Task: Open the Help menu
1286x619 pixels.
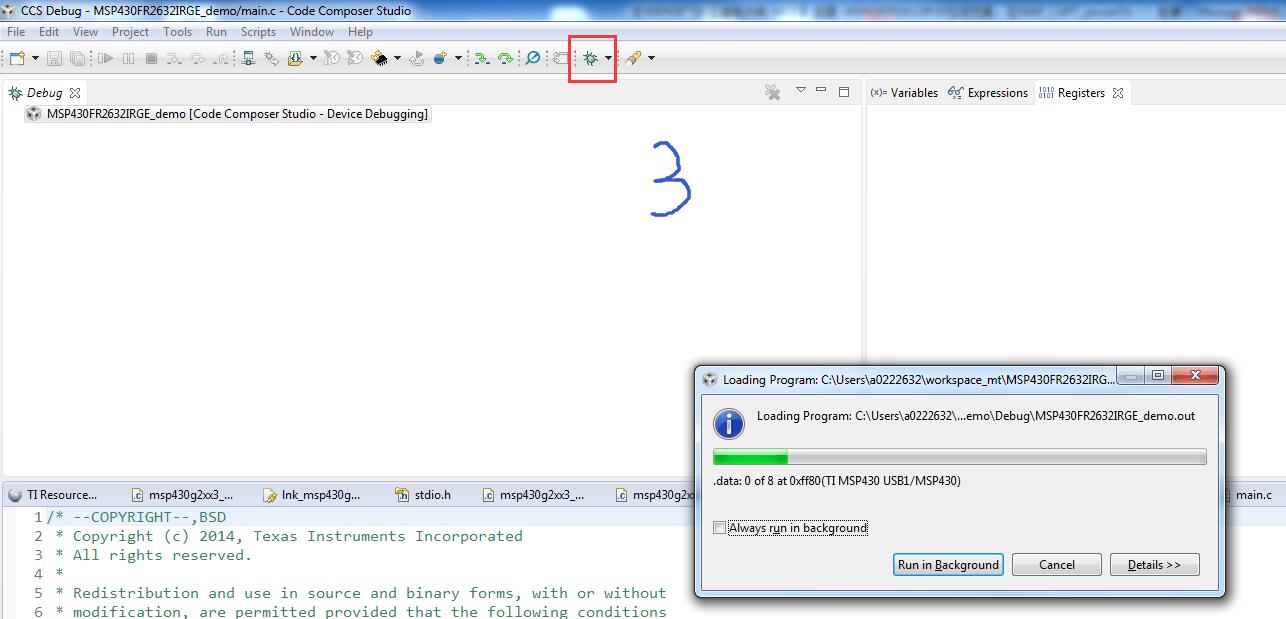Action: point(360,32)
